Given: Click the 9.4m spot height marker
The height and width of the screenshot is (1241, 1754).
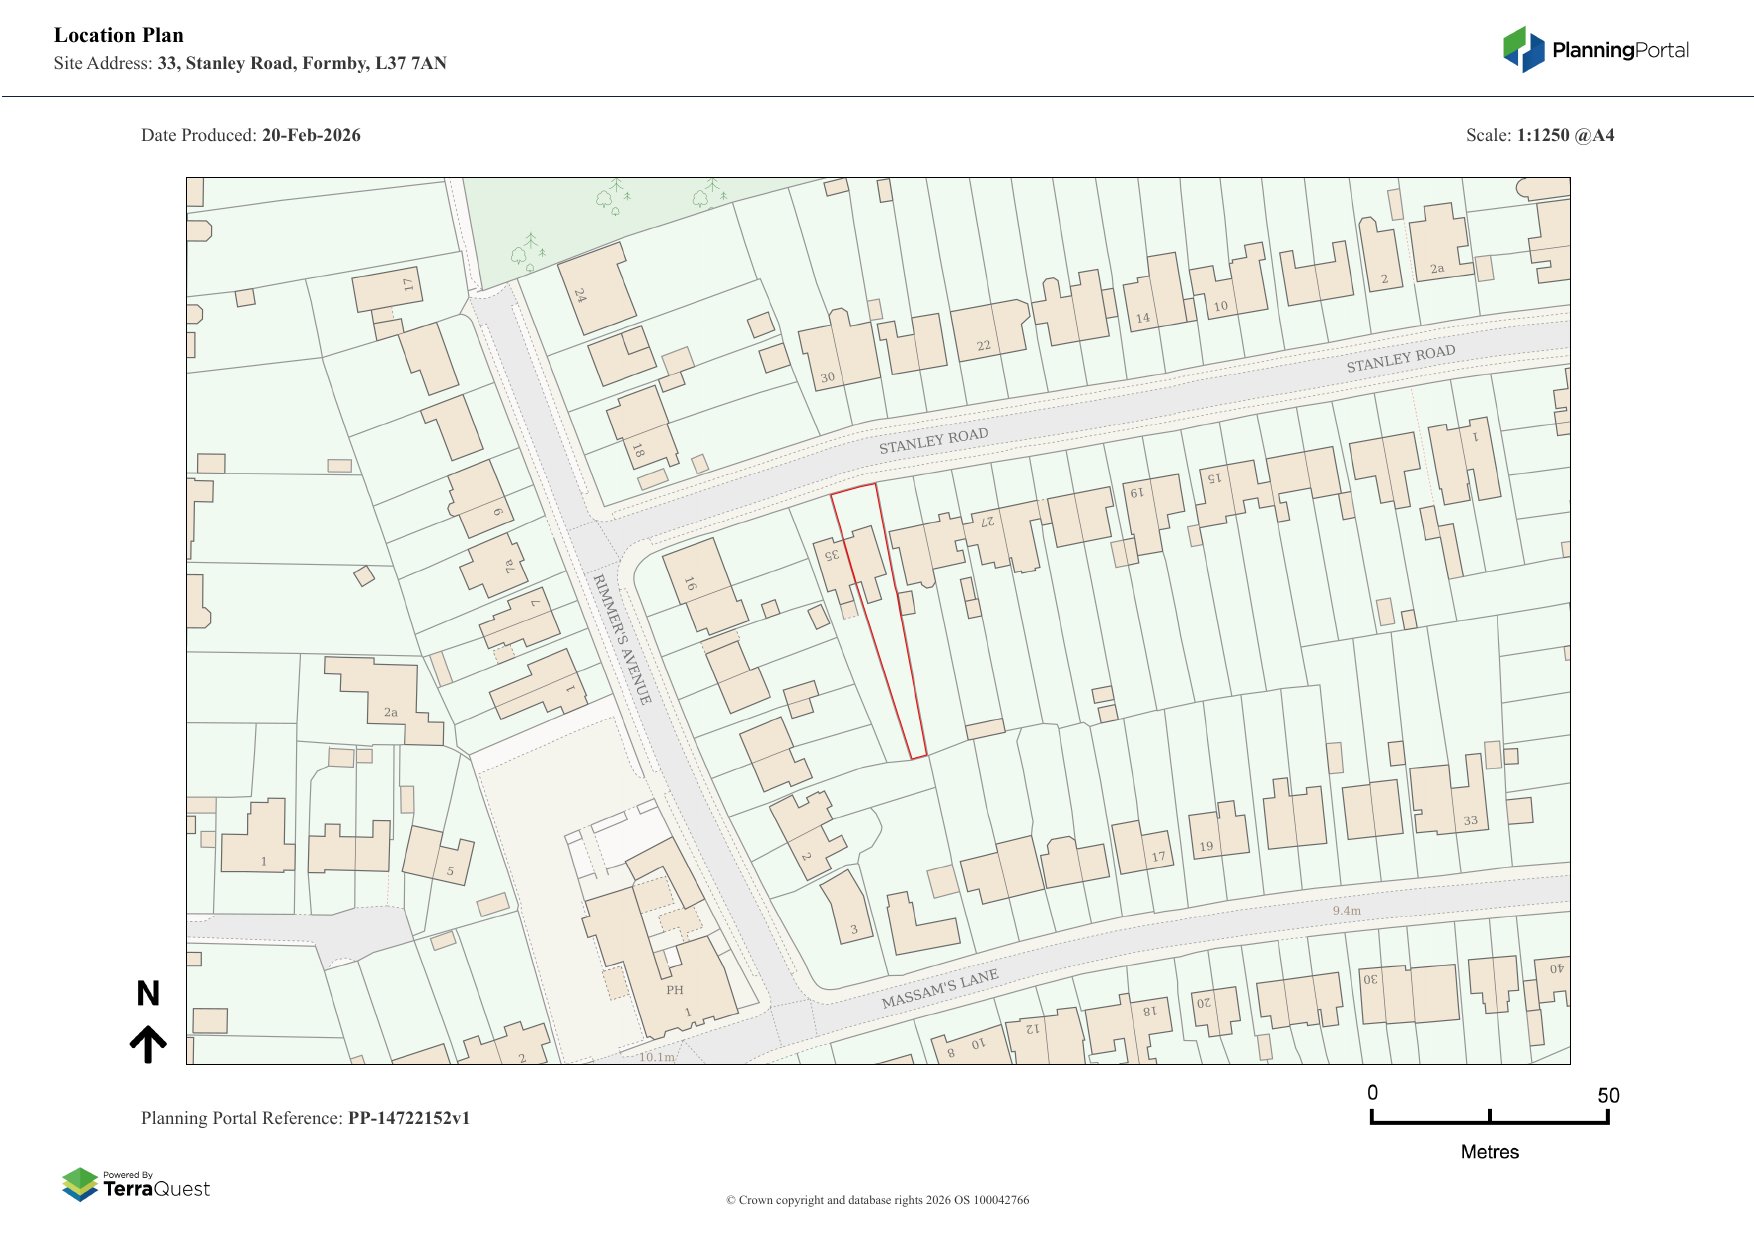Looking at the screenshot, I should tap(1346, 911).
